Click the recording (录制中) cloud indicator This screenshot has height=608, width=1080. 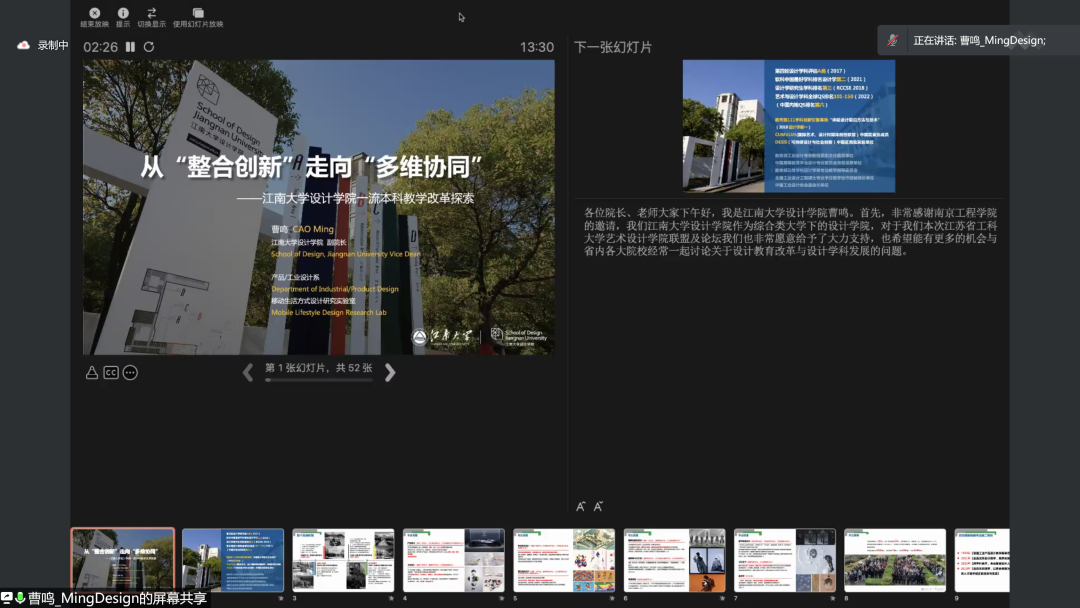point(24,45)
